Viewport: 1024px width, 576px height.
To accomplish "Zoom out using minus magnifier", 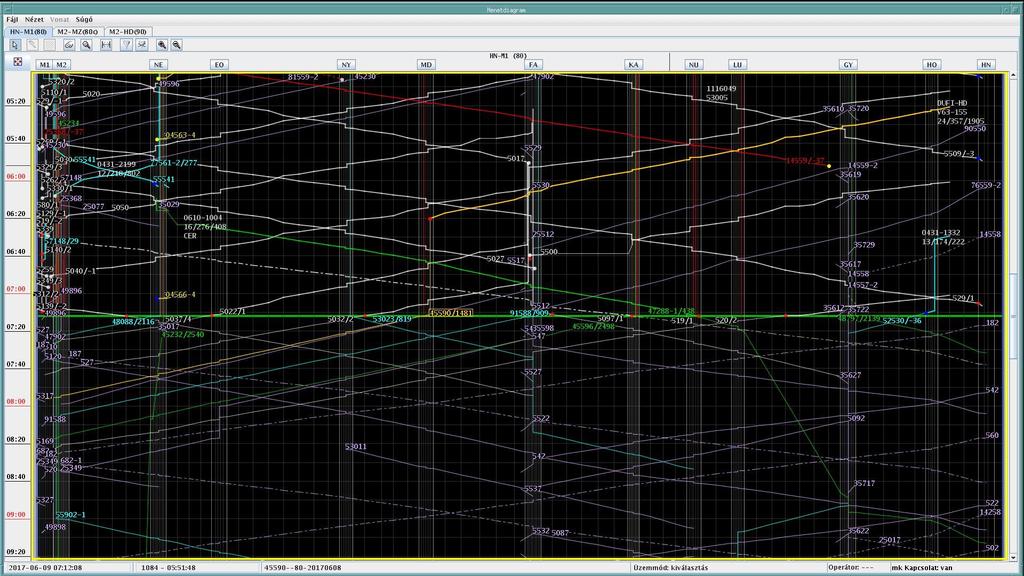I will tap(176, 44).
